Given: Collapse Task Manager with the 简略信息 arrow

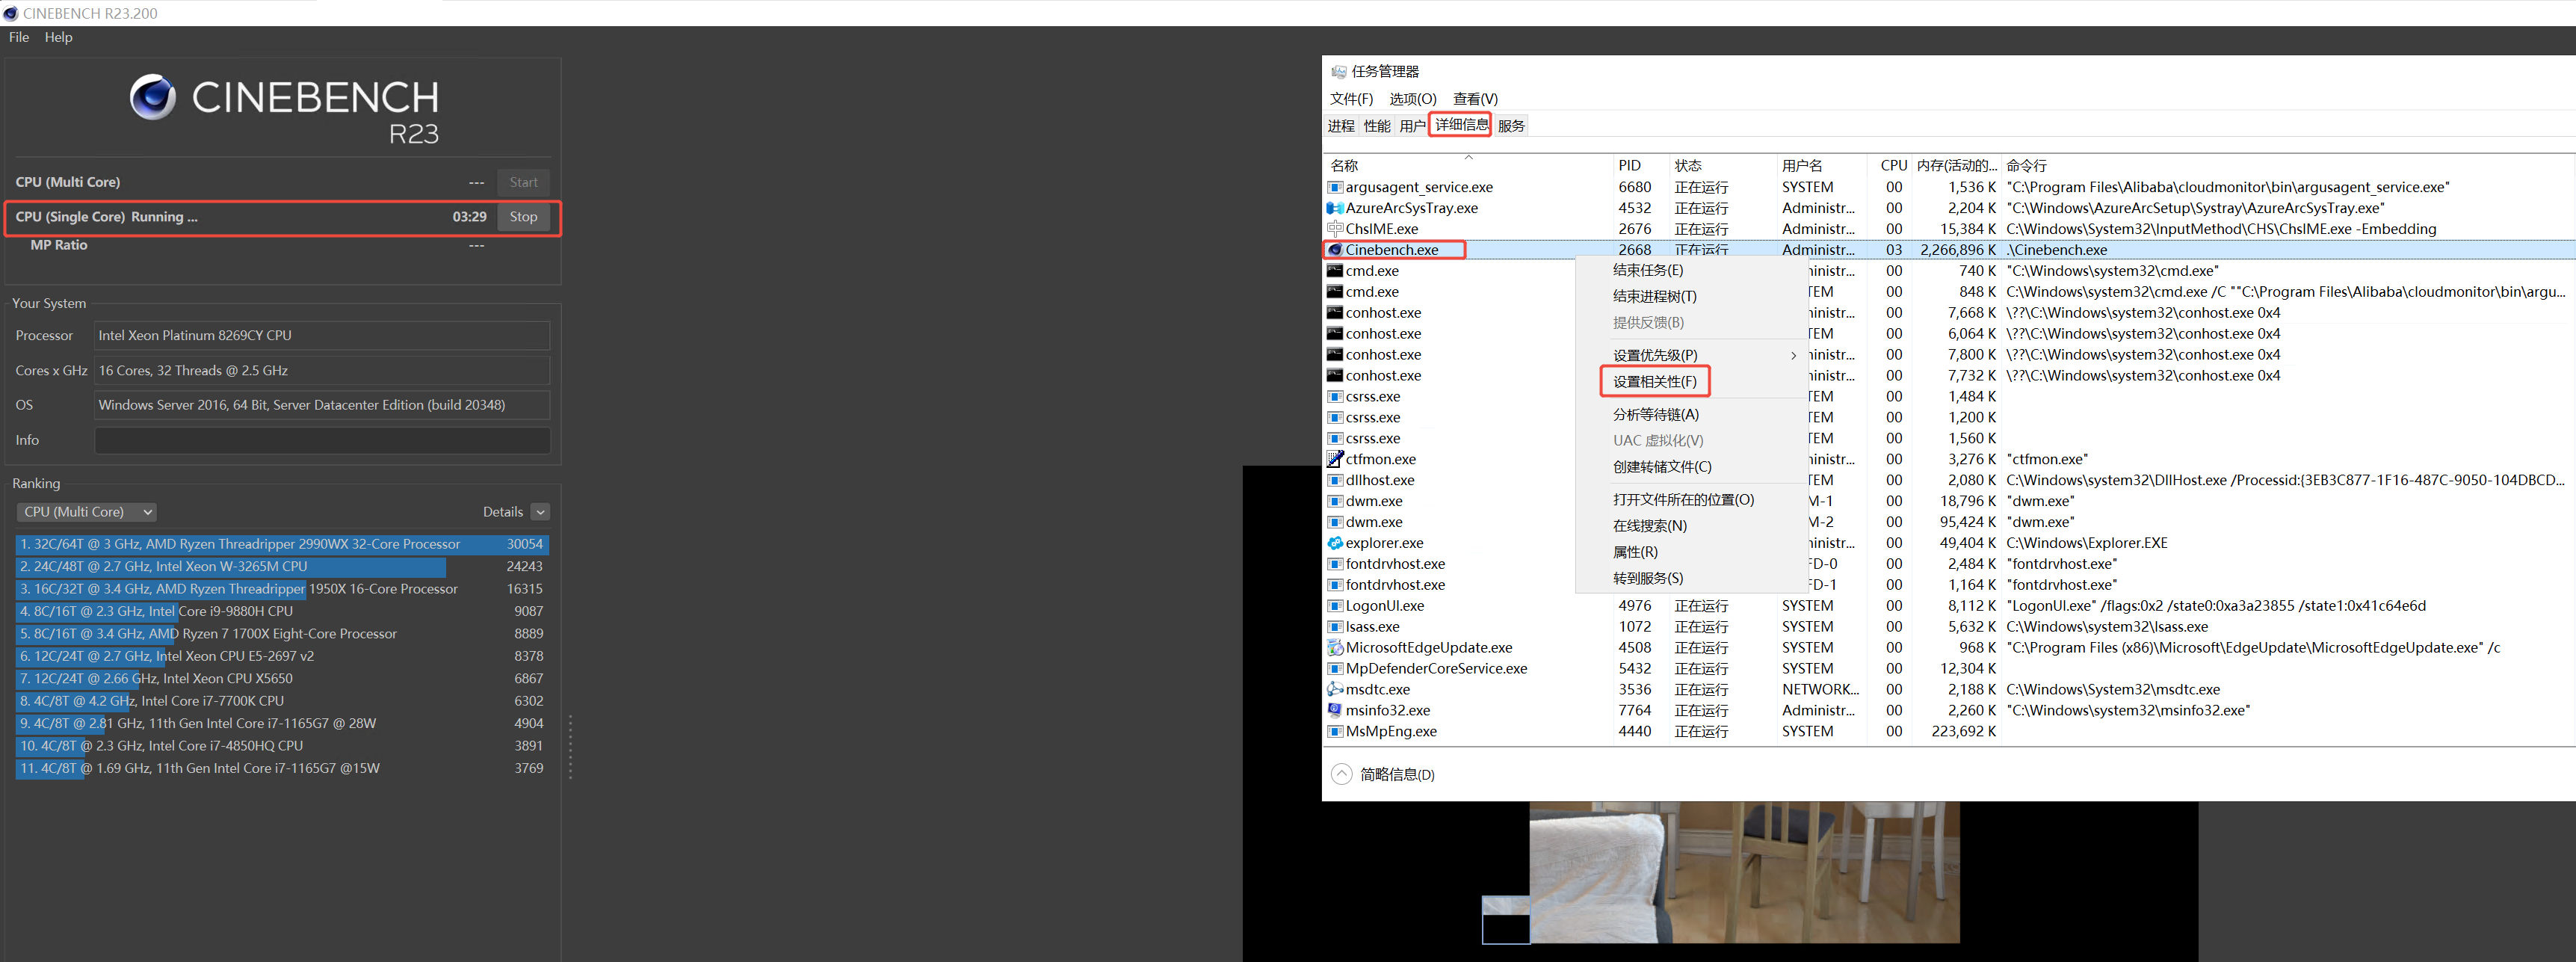Looking at the screenshot, I should [1342, 774].
